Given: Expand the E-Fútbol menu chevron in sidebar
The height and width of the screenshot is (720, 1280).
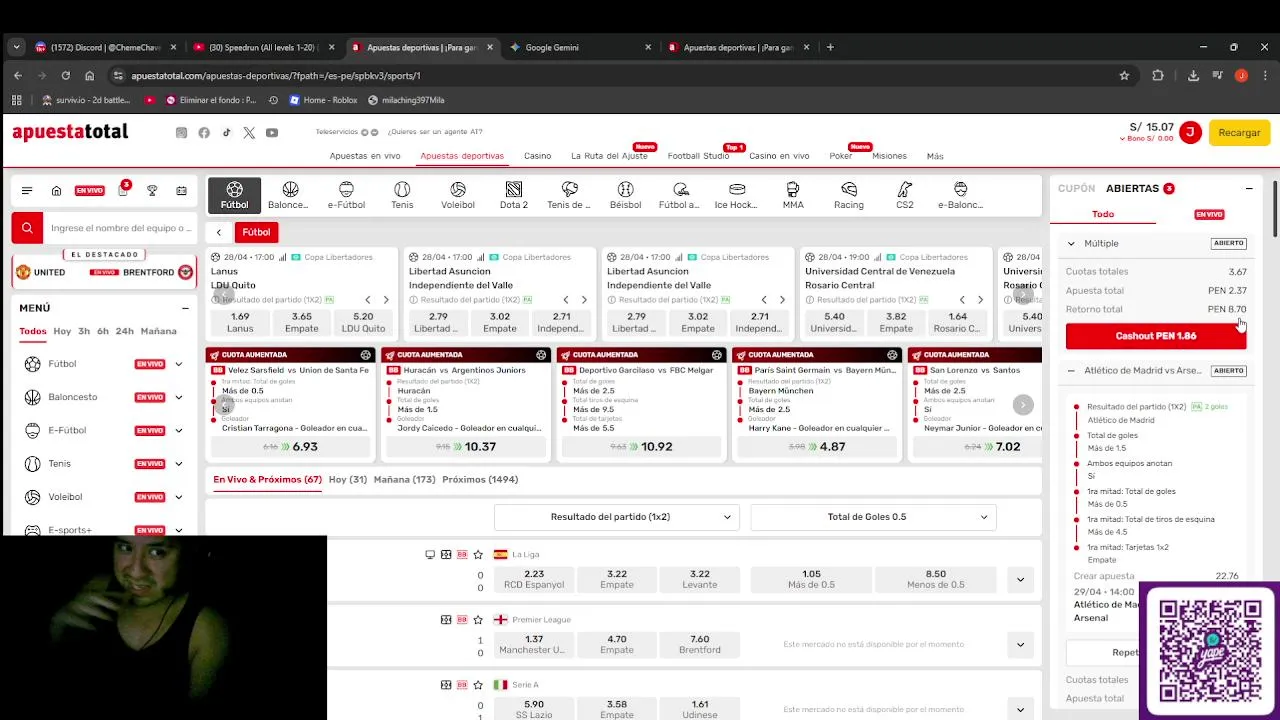Looking at the screenshot, I should (x=179, y=430).
